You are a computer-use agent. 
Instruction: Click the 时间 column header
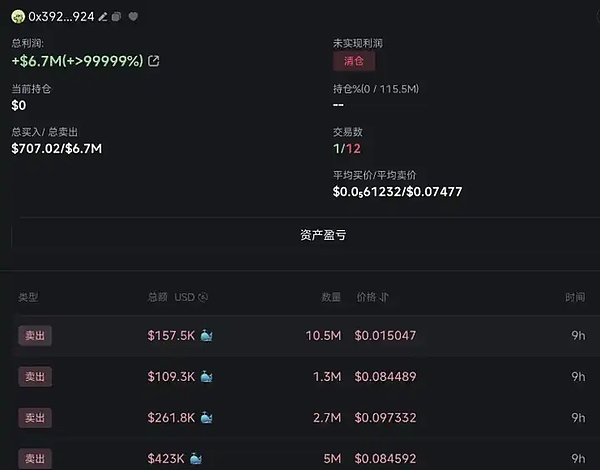(x=575, y=297)
